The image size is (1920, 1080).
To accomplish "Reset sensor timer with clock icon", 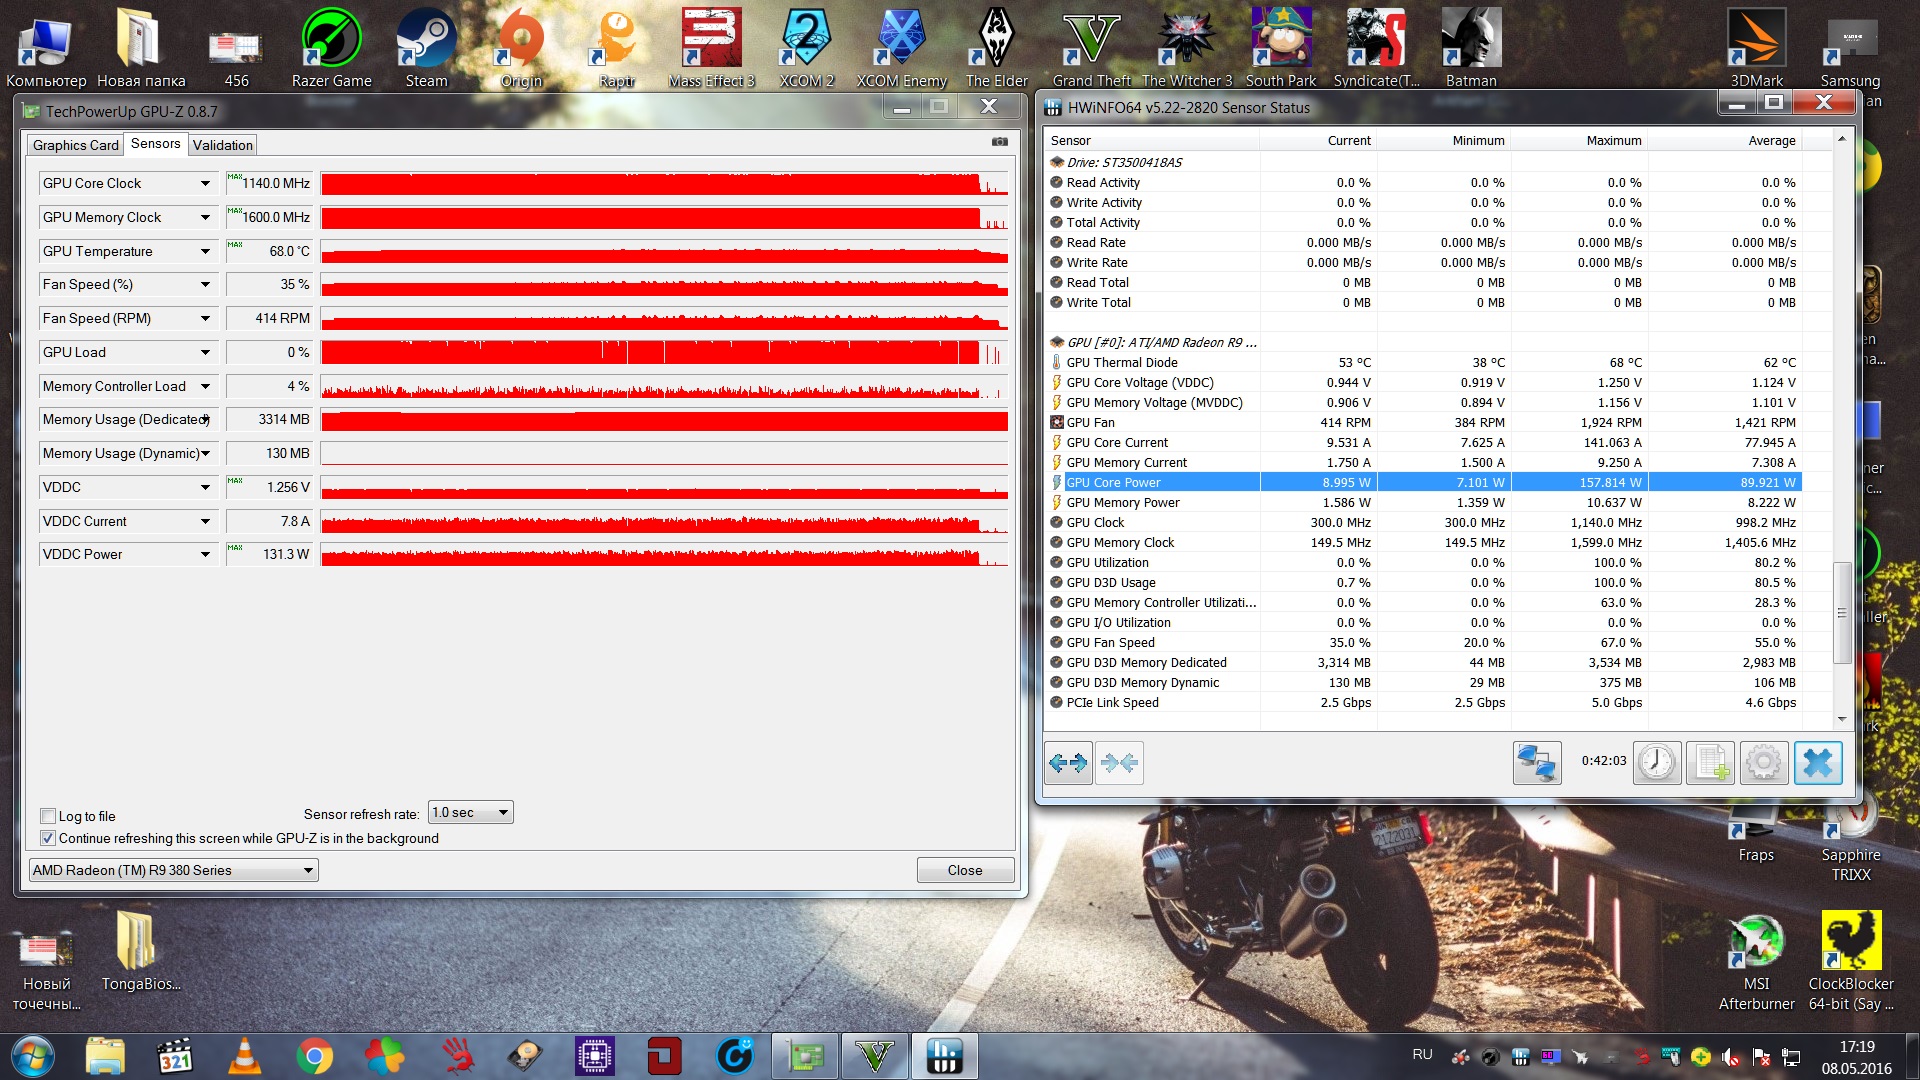I will pos(1657,764).
